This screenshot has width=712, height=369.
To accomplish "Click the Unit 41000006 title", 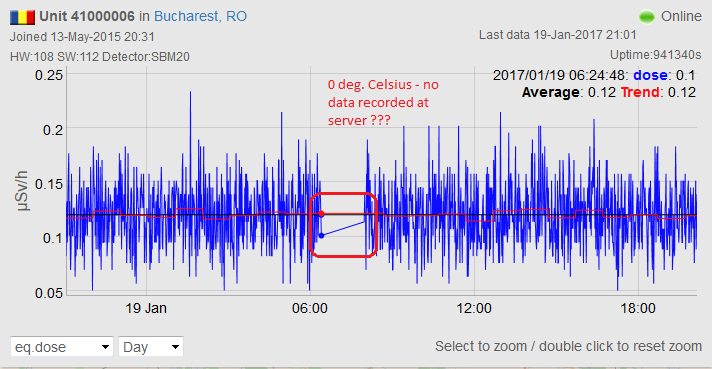I will pos(87,16).
